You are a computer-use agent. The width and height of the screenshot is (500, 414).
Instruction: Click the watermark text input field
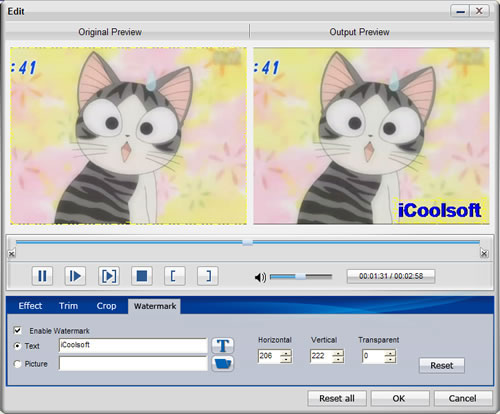click(133, 346)
